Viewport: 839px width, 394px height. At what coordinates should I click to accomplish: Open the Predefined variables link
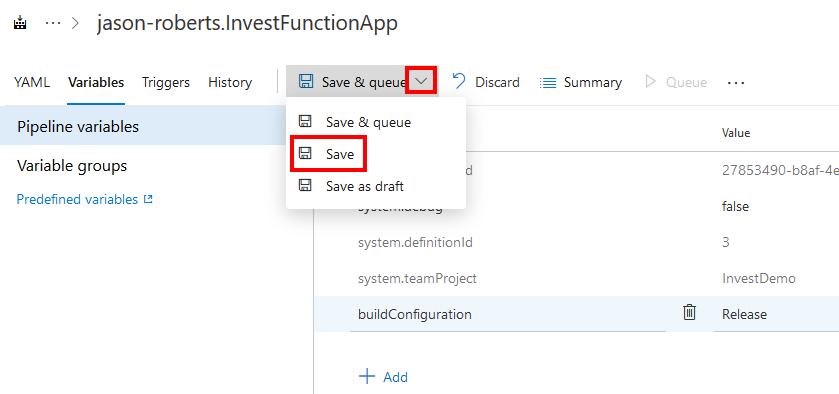(x=85, y=199)
